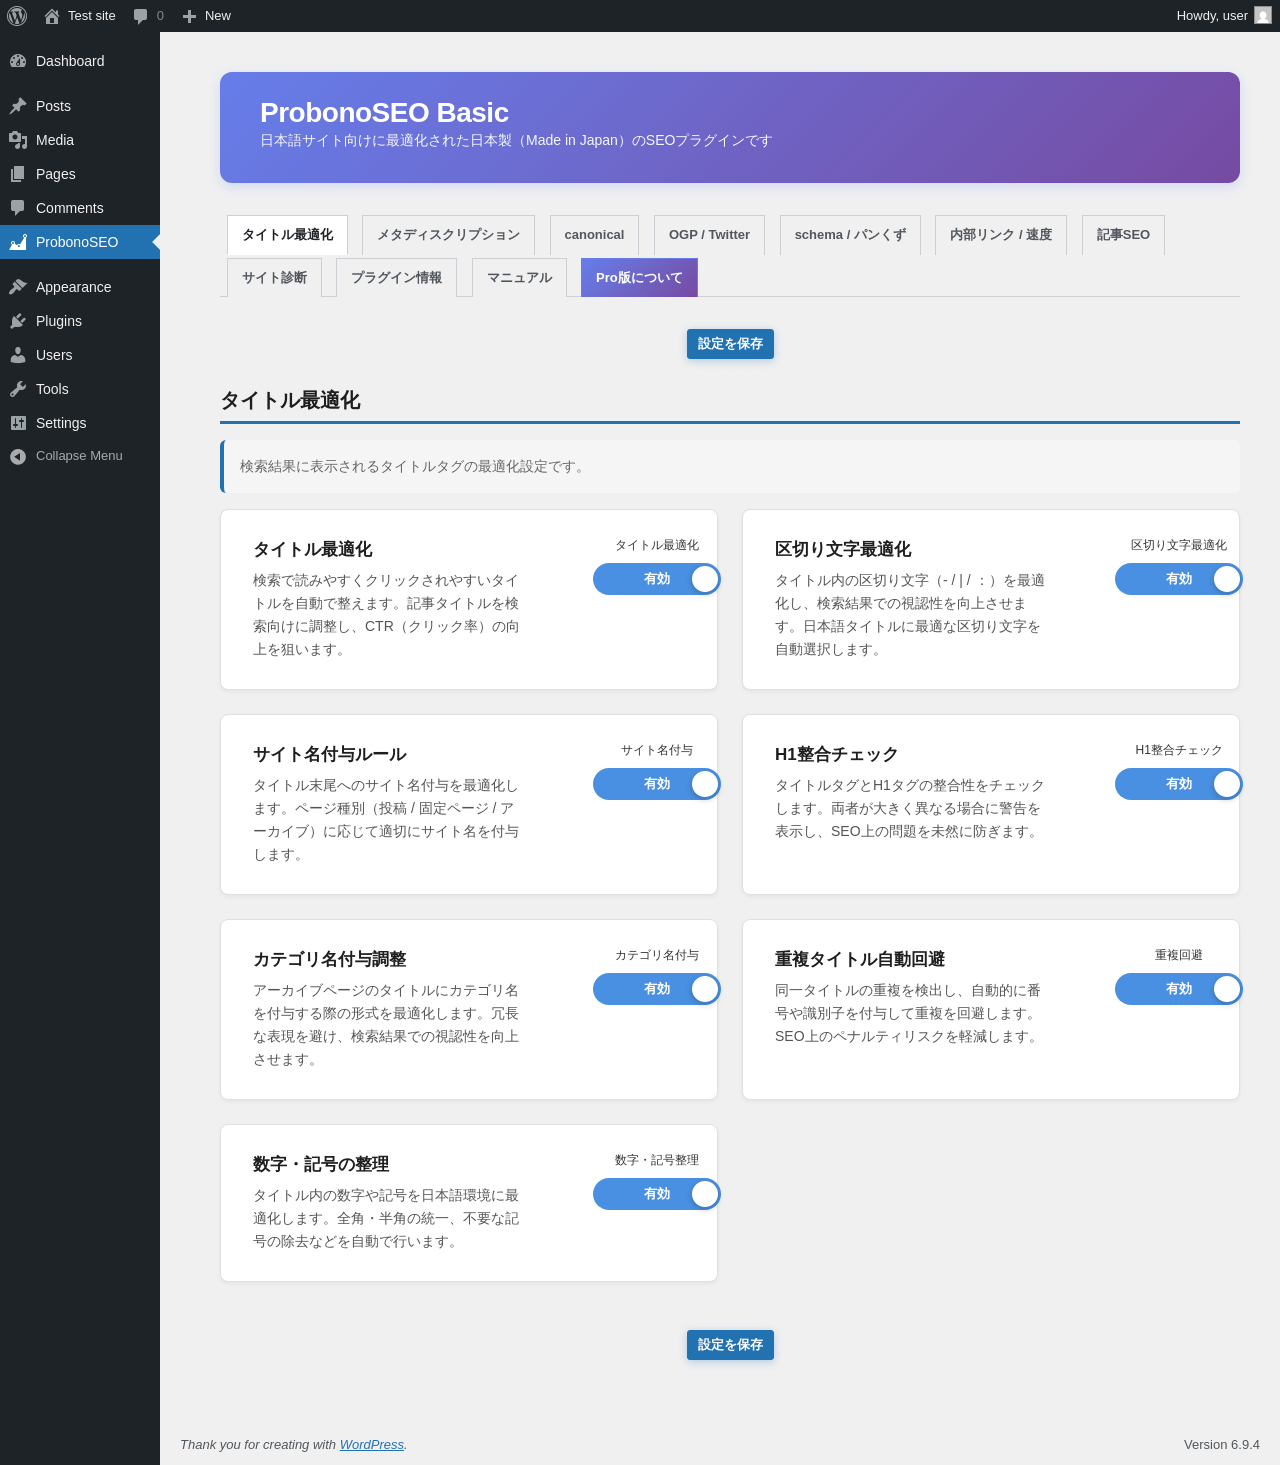The height and width of the screenshot is (1465, 1280).
Task: Click the home icon beside Test site
Action: click(x=52, y=16)
